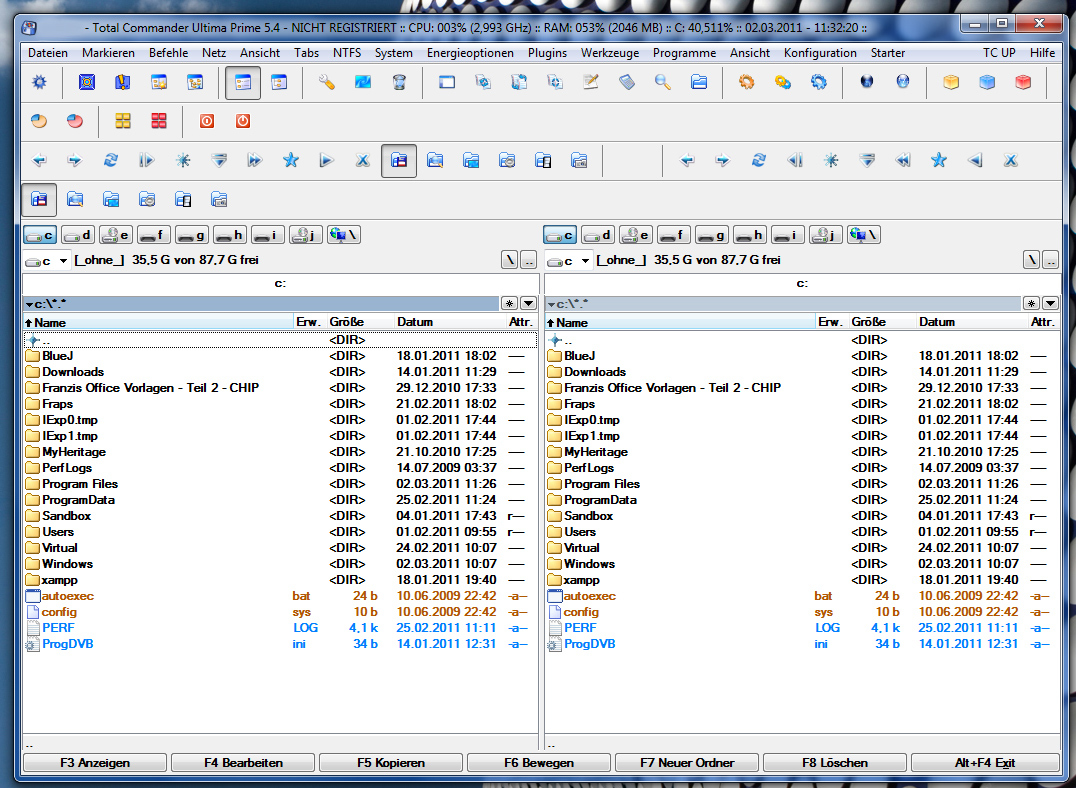The image size is (1076, 788).
Task: Open right panel directory history arrow
Action: coord(1050,303)
